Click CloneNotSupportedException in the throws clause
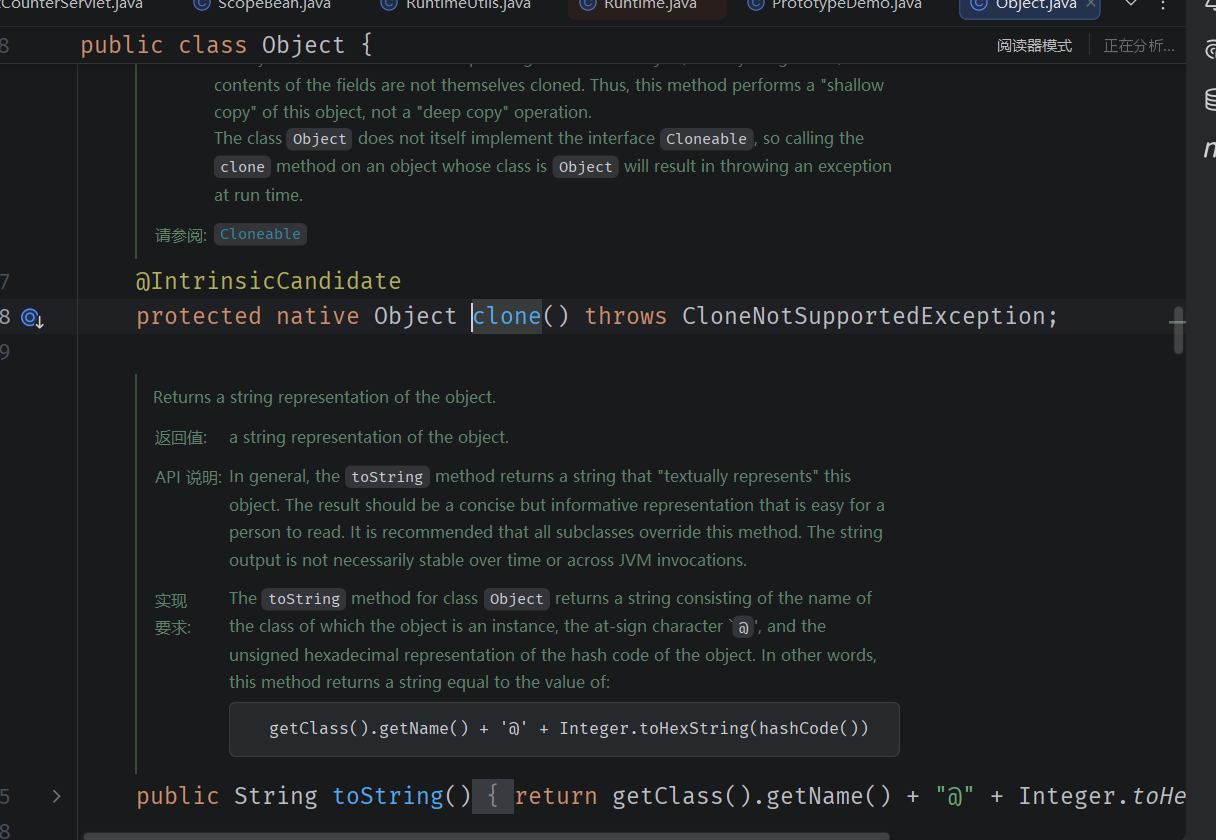Image resolution: width=1216 pixels, height=840 pixels. pyautogui.click(x=863, y=316)
